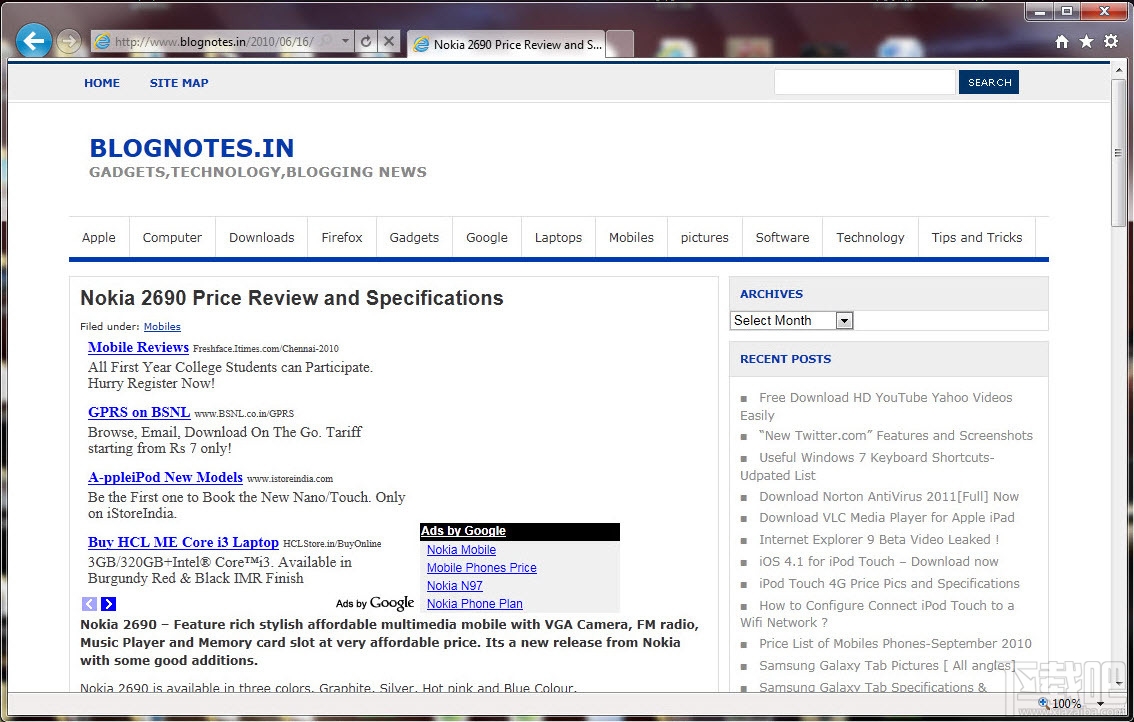Open the Tips and Tricks category tab
1134x722 pixels.
[977, 237]
